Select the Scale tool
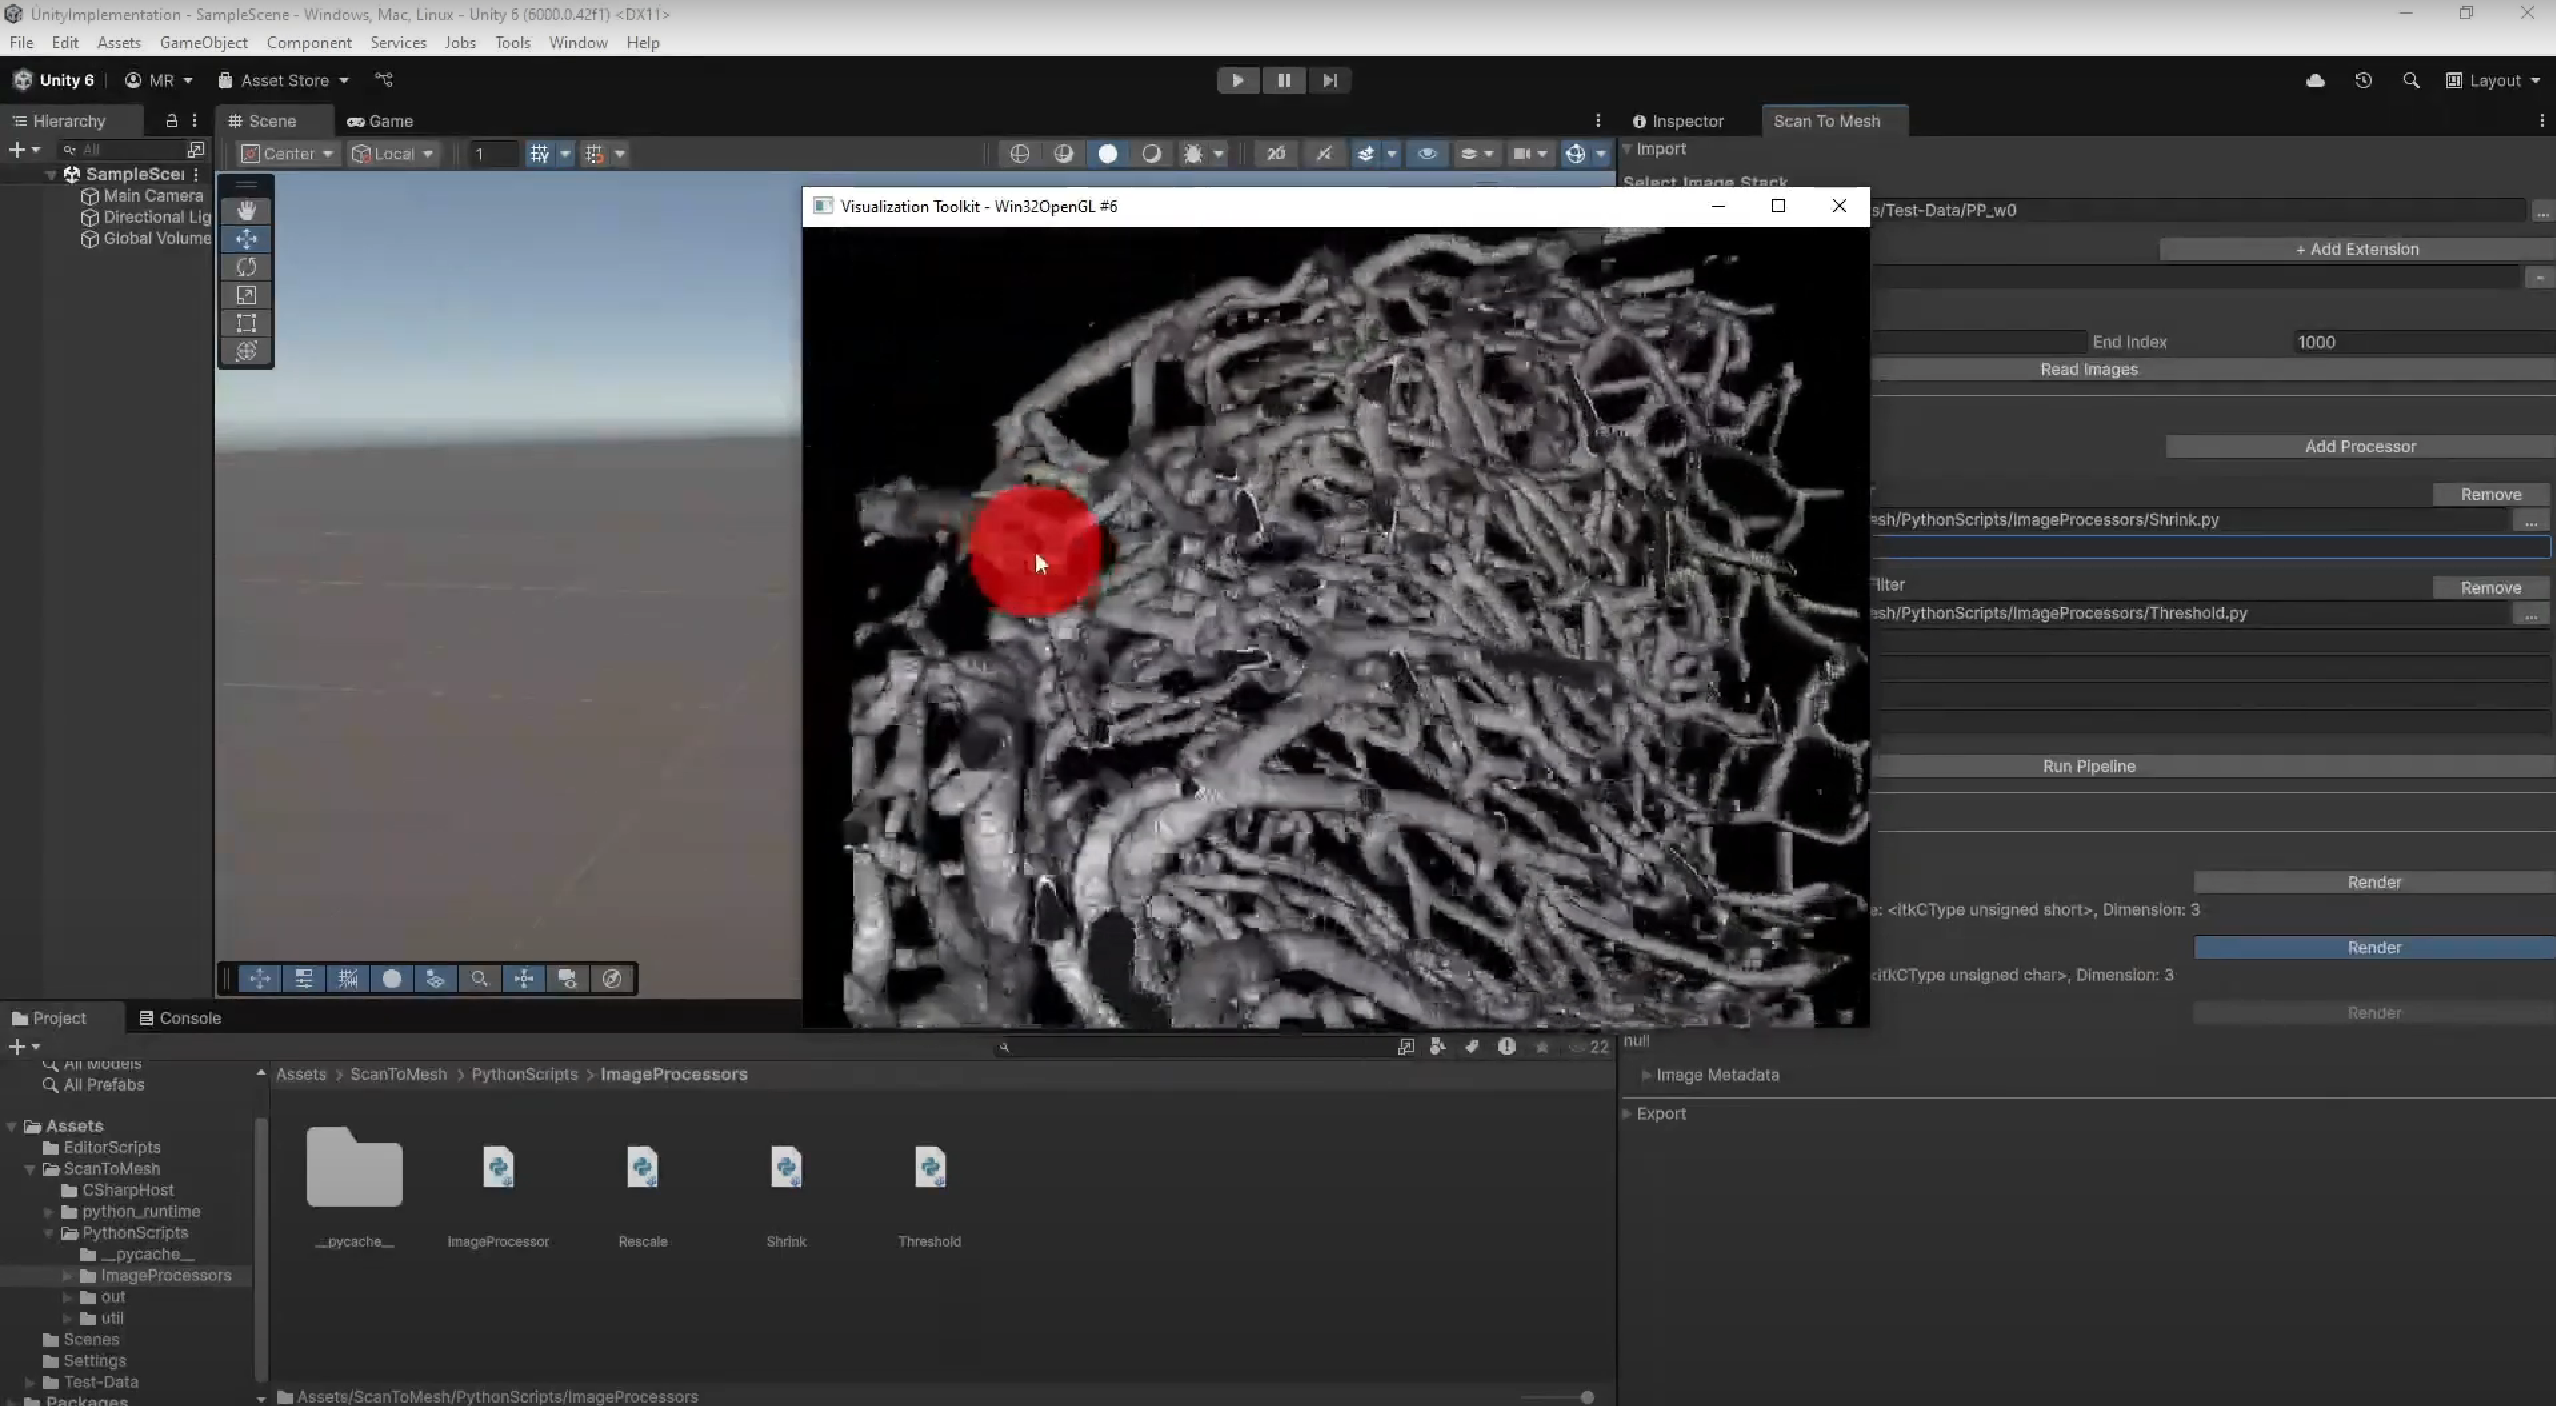This screenshot has width=2556, height=1406. pyautogui.click(x=246, y=295)
